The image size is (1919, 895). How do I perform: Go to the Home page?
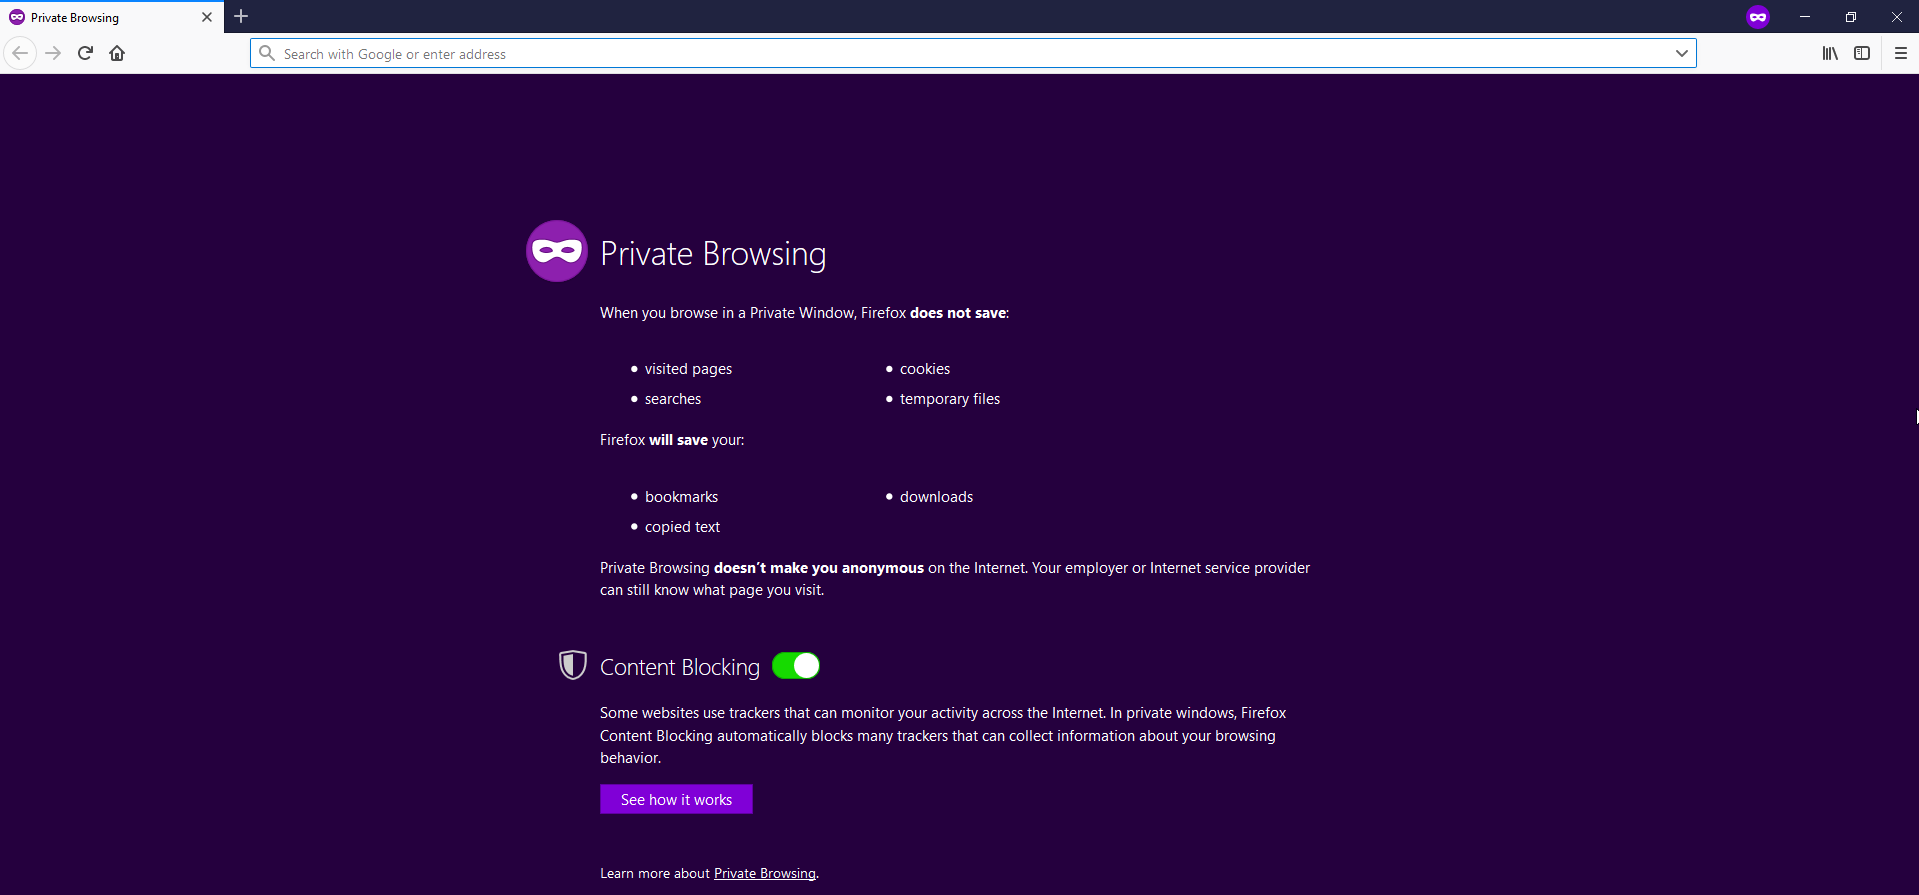117,53
